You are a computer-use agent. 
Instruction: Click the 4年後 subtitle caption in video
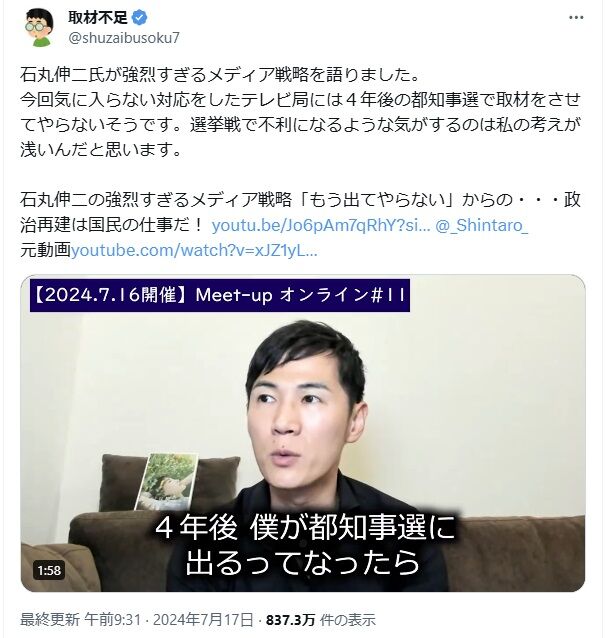303,545
